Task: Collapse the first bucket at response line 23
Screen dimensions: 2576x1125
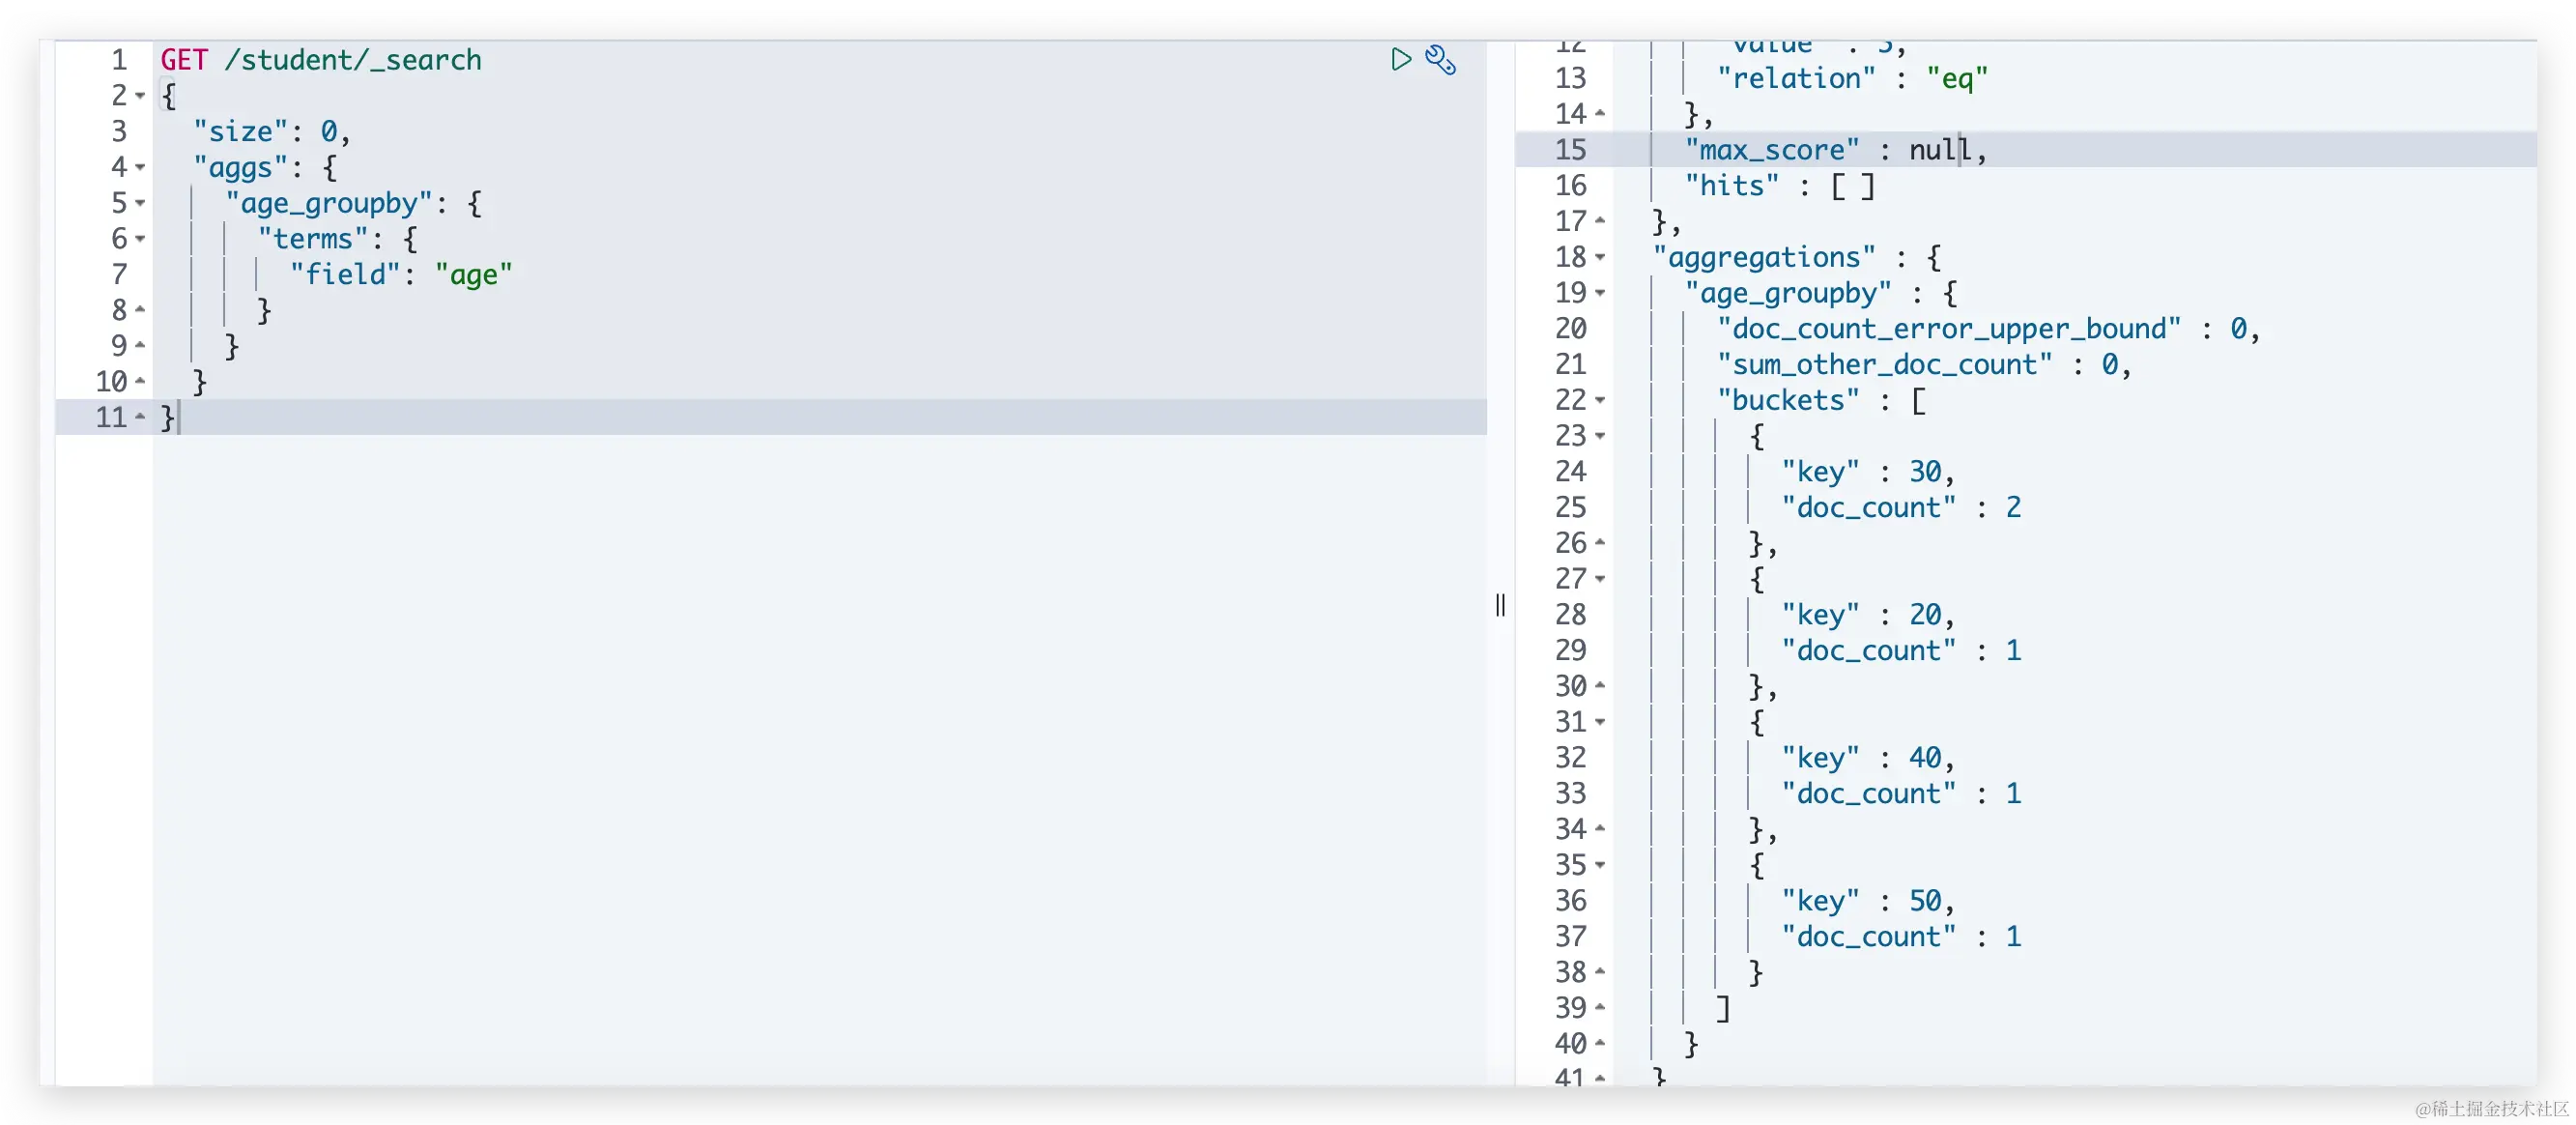Action: [x=1600, y=436]
